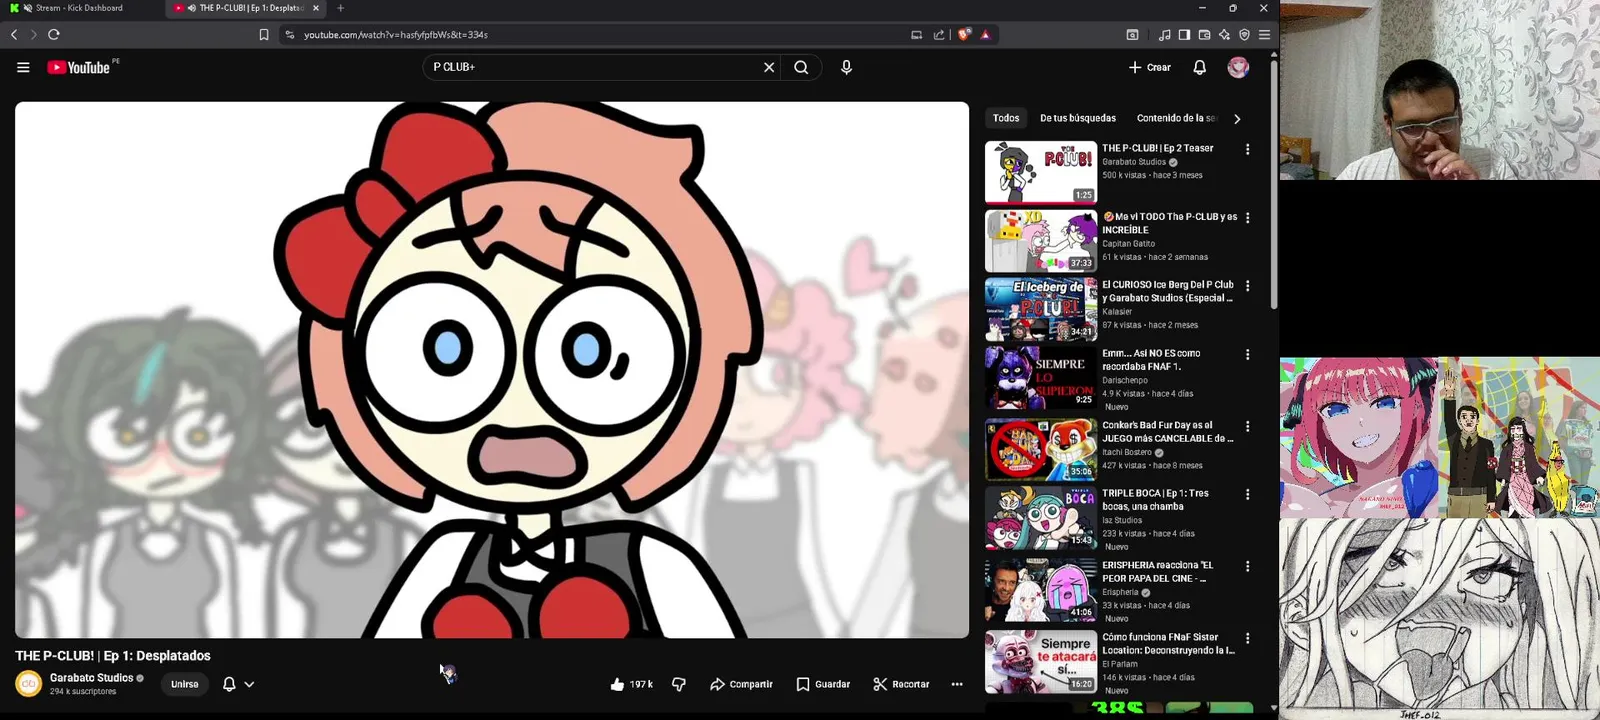
Task: Dislike the video with thumbs-down
Action: (x=679, y=684)
